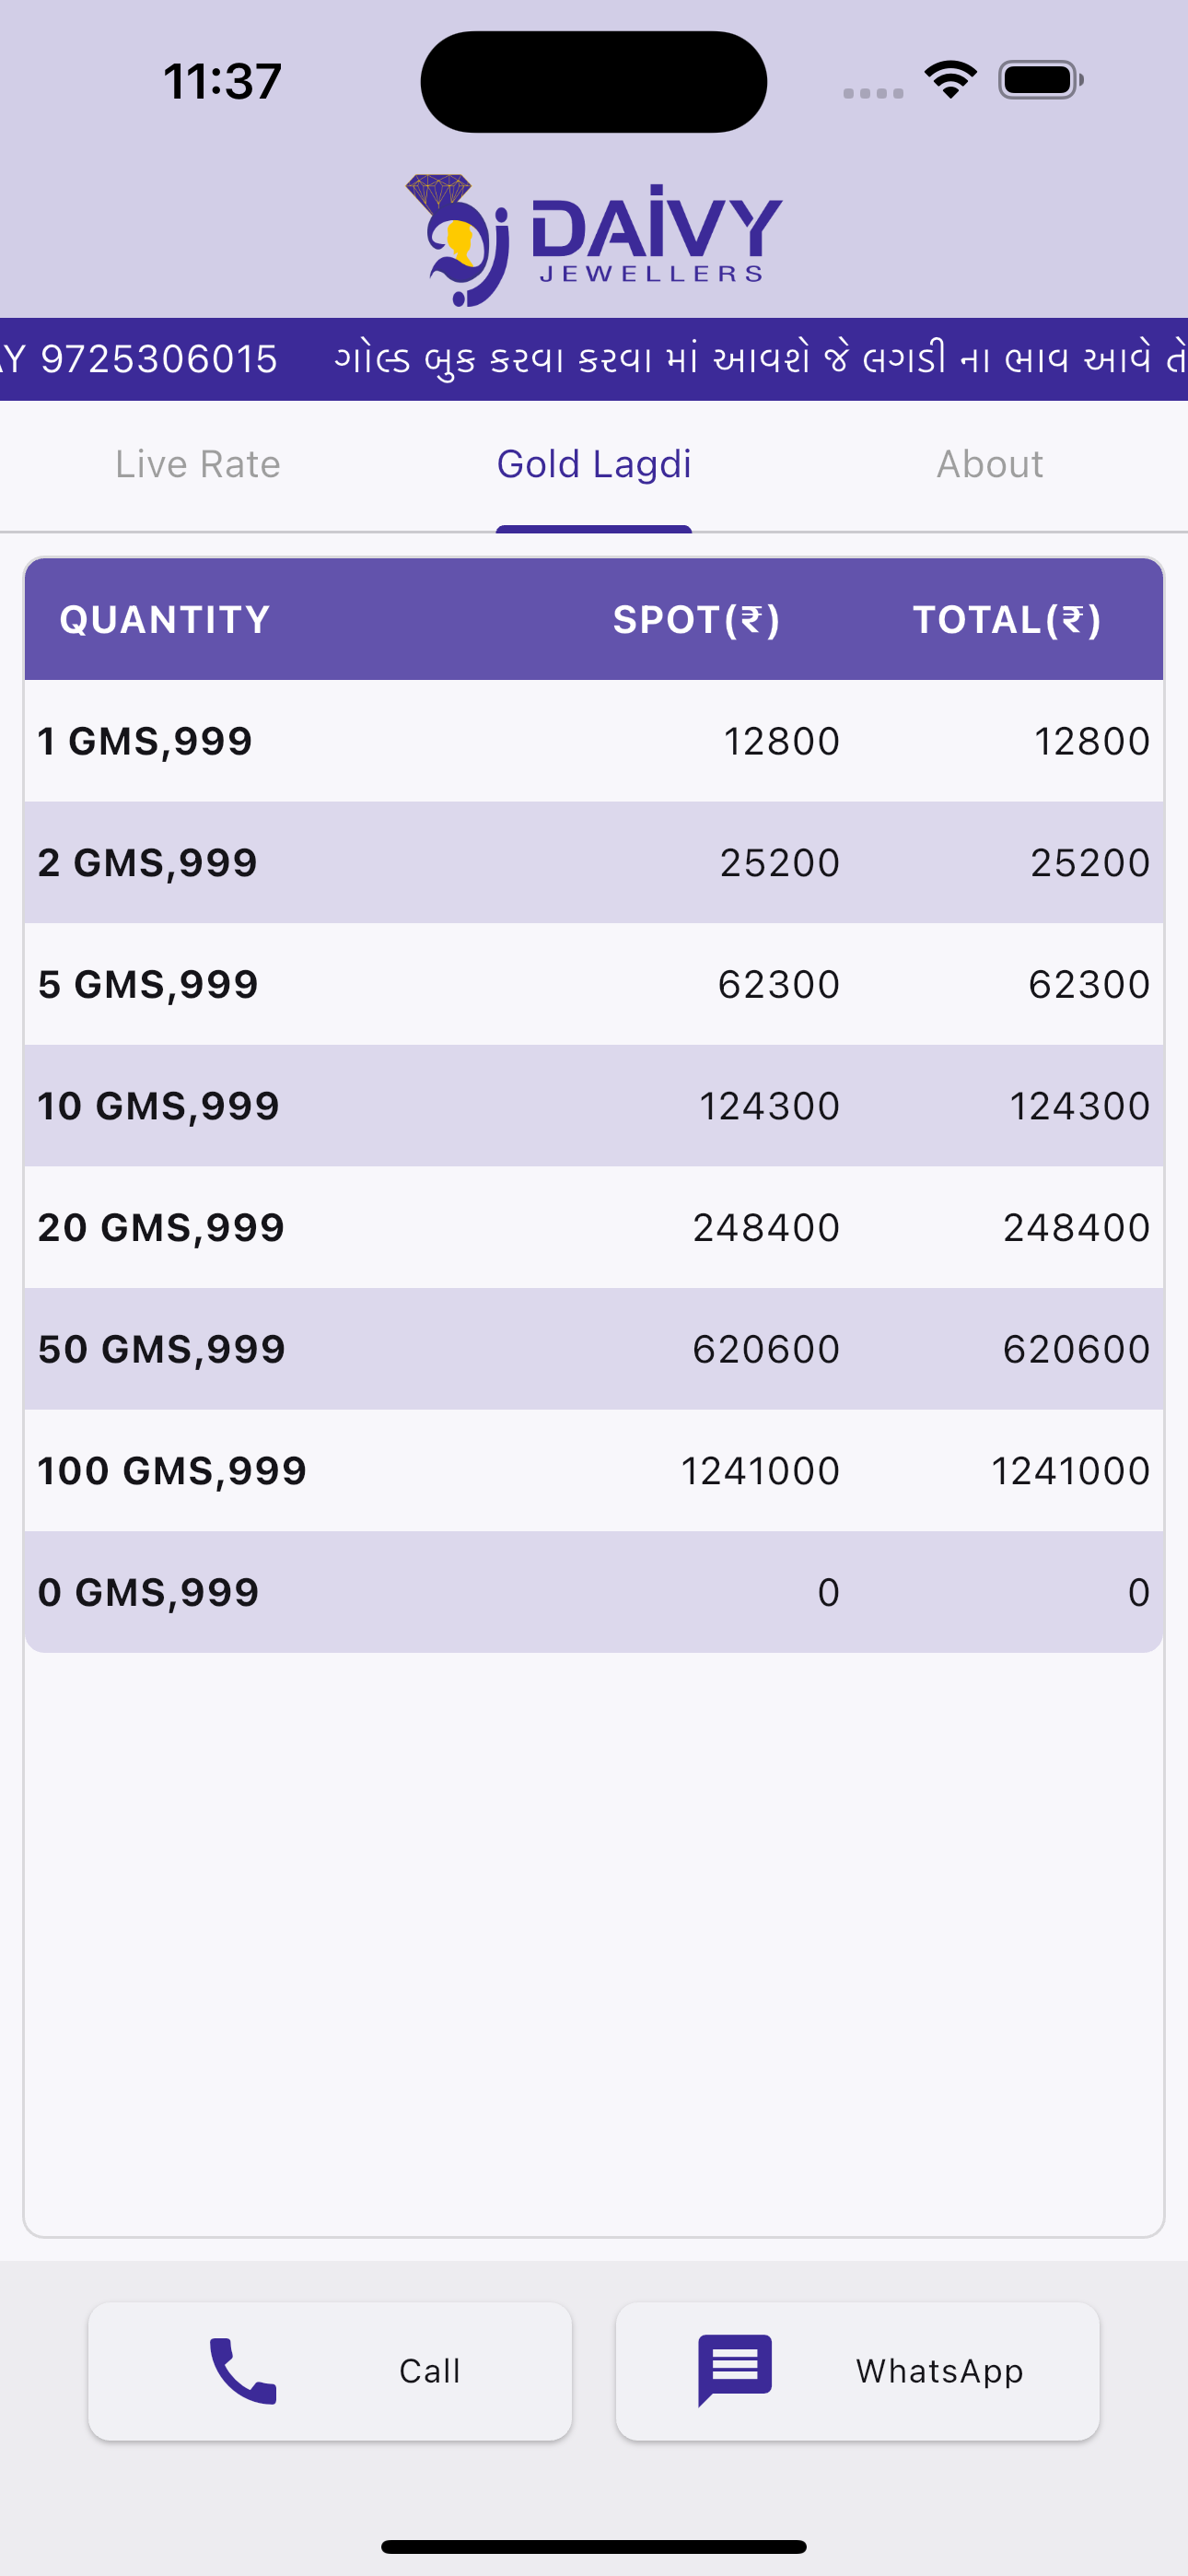Switch to the Live Rate tab
Screen dimensions: 1188x2576
198,464
